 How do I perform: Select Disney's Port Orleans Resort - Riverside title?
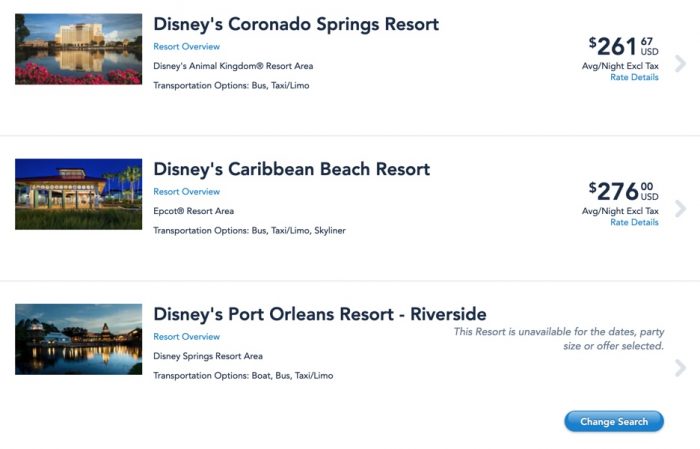click(320, 314)
